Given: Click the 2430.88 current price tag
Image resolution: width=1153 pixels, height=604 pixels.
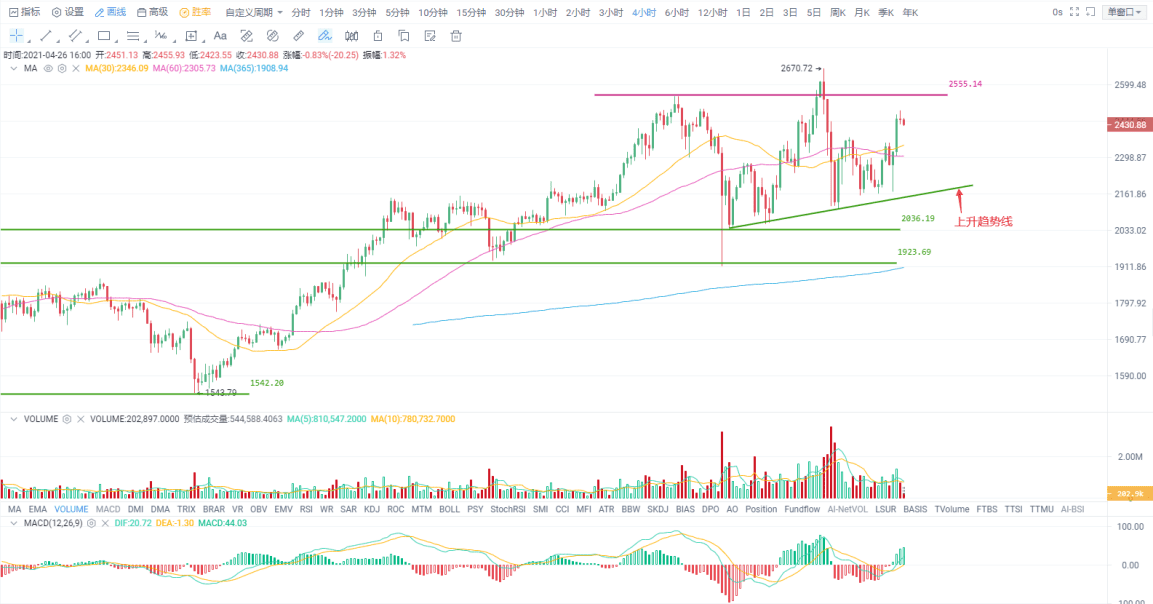Looking at the screenshot, I should (1129, 124).
